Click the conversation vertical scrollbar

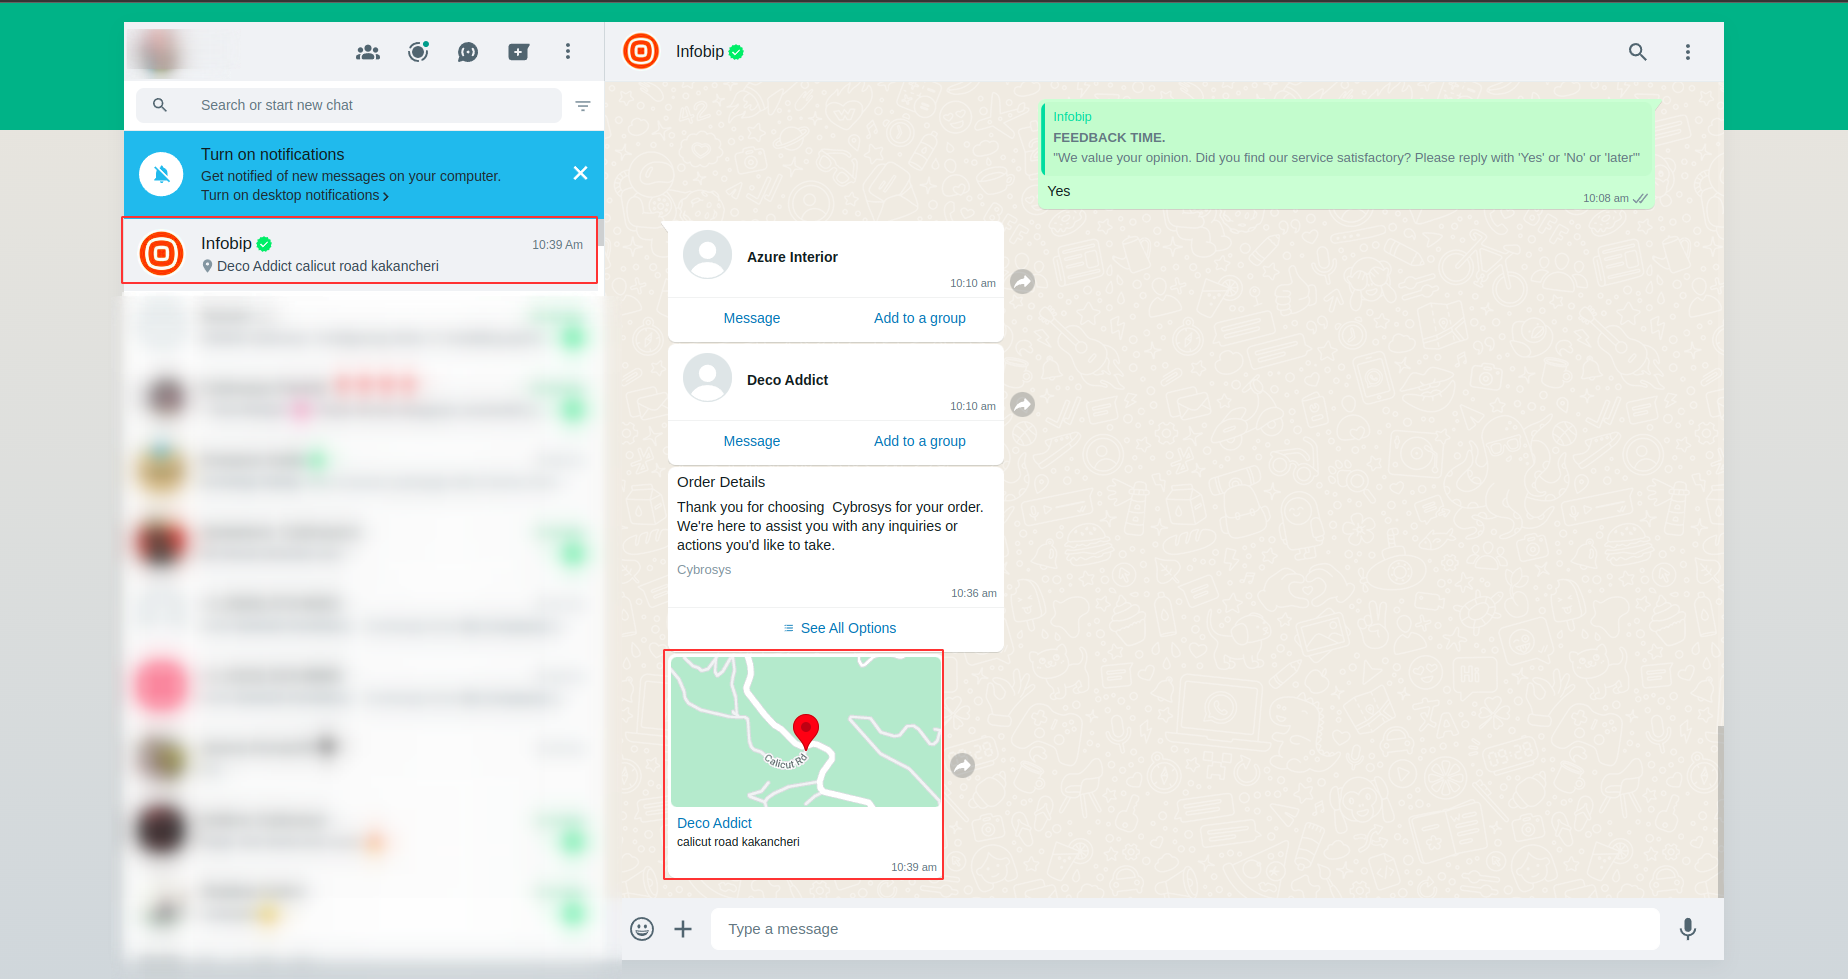(x=1720, y=810)
